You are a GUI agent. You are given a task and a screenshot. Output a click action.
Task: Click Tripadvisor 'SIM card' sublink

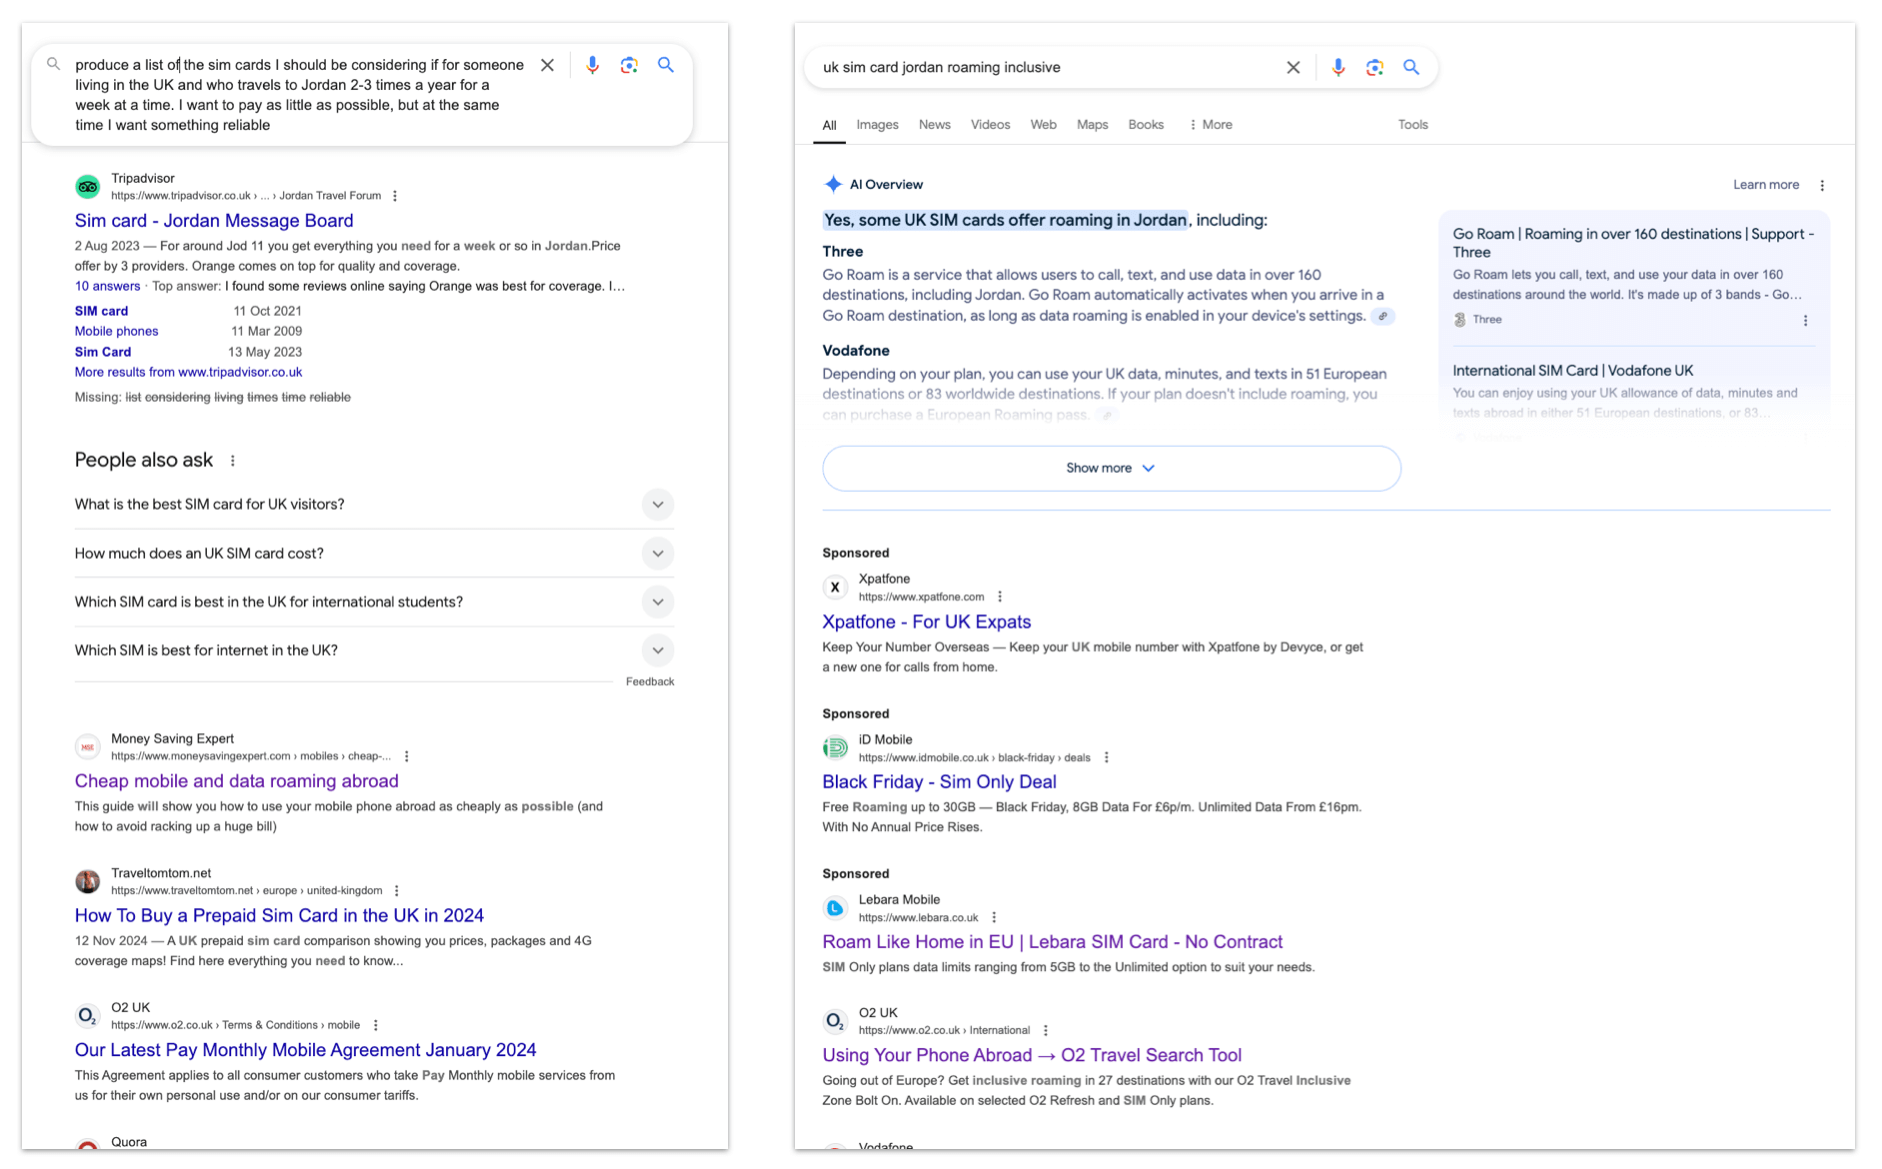coord(101,311)
